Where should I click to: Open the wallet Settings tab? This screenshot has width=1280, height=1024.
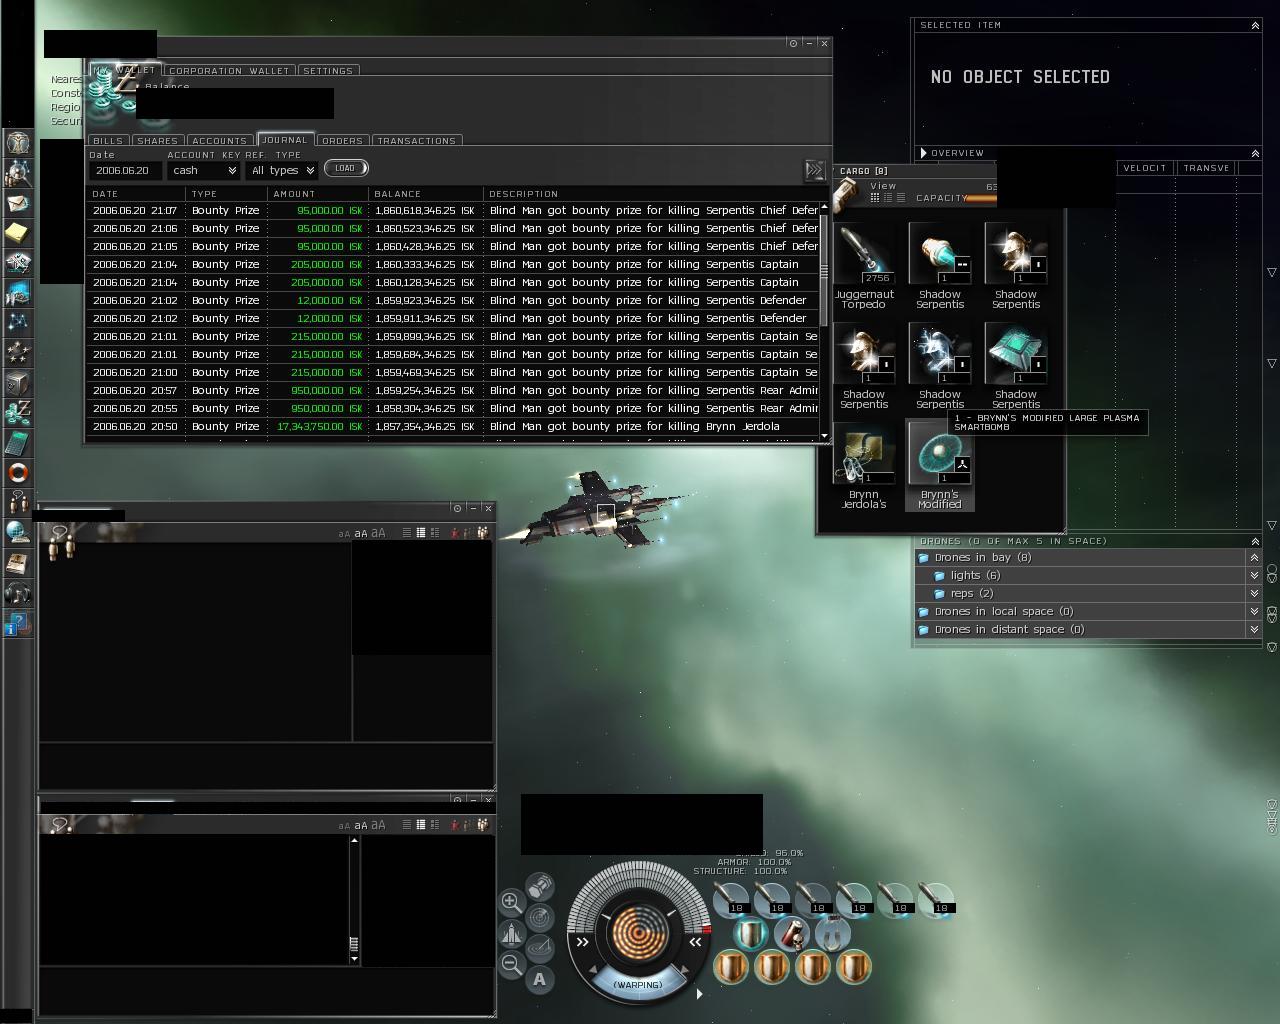pyautogui.click(x=328, y=71)
